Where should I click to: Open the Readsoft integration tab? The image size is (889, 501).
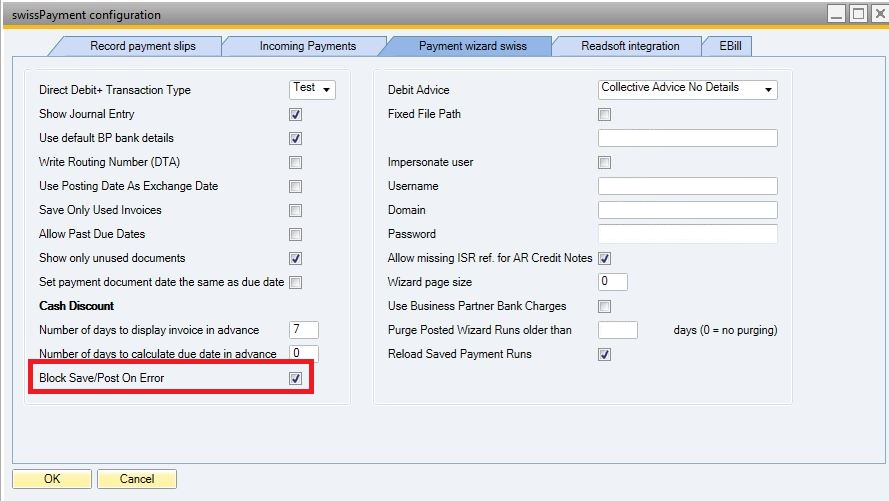[630, 46]
